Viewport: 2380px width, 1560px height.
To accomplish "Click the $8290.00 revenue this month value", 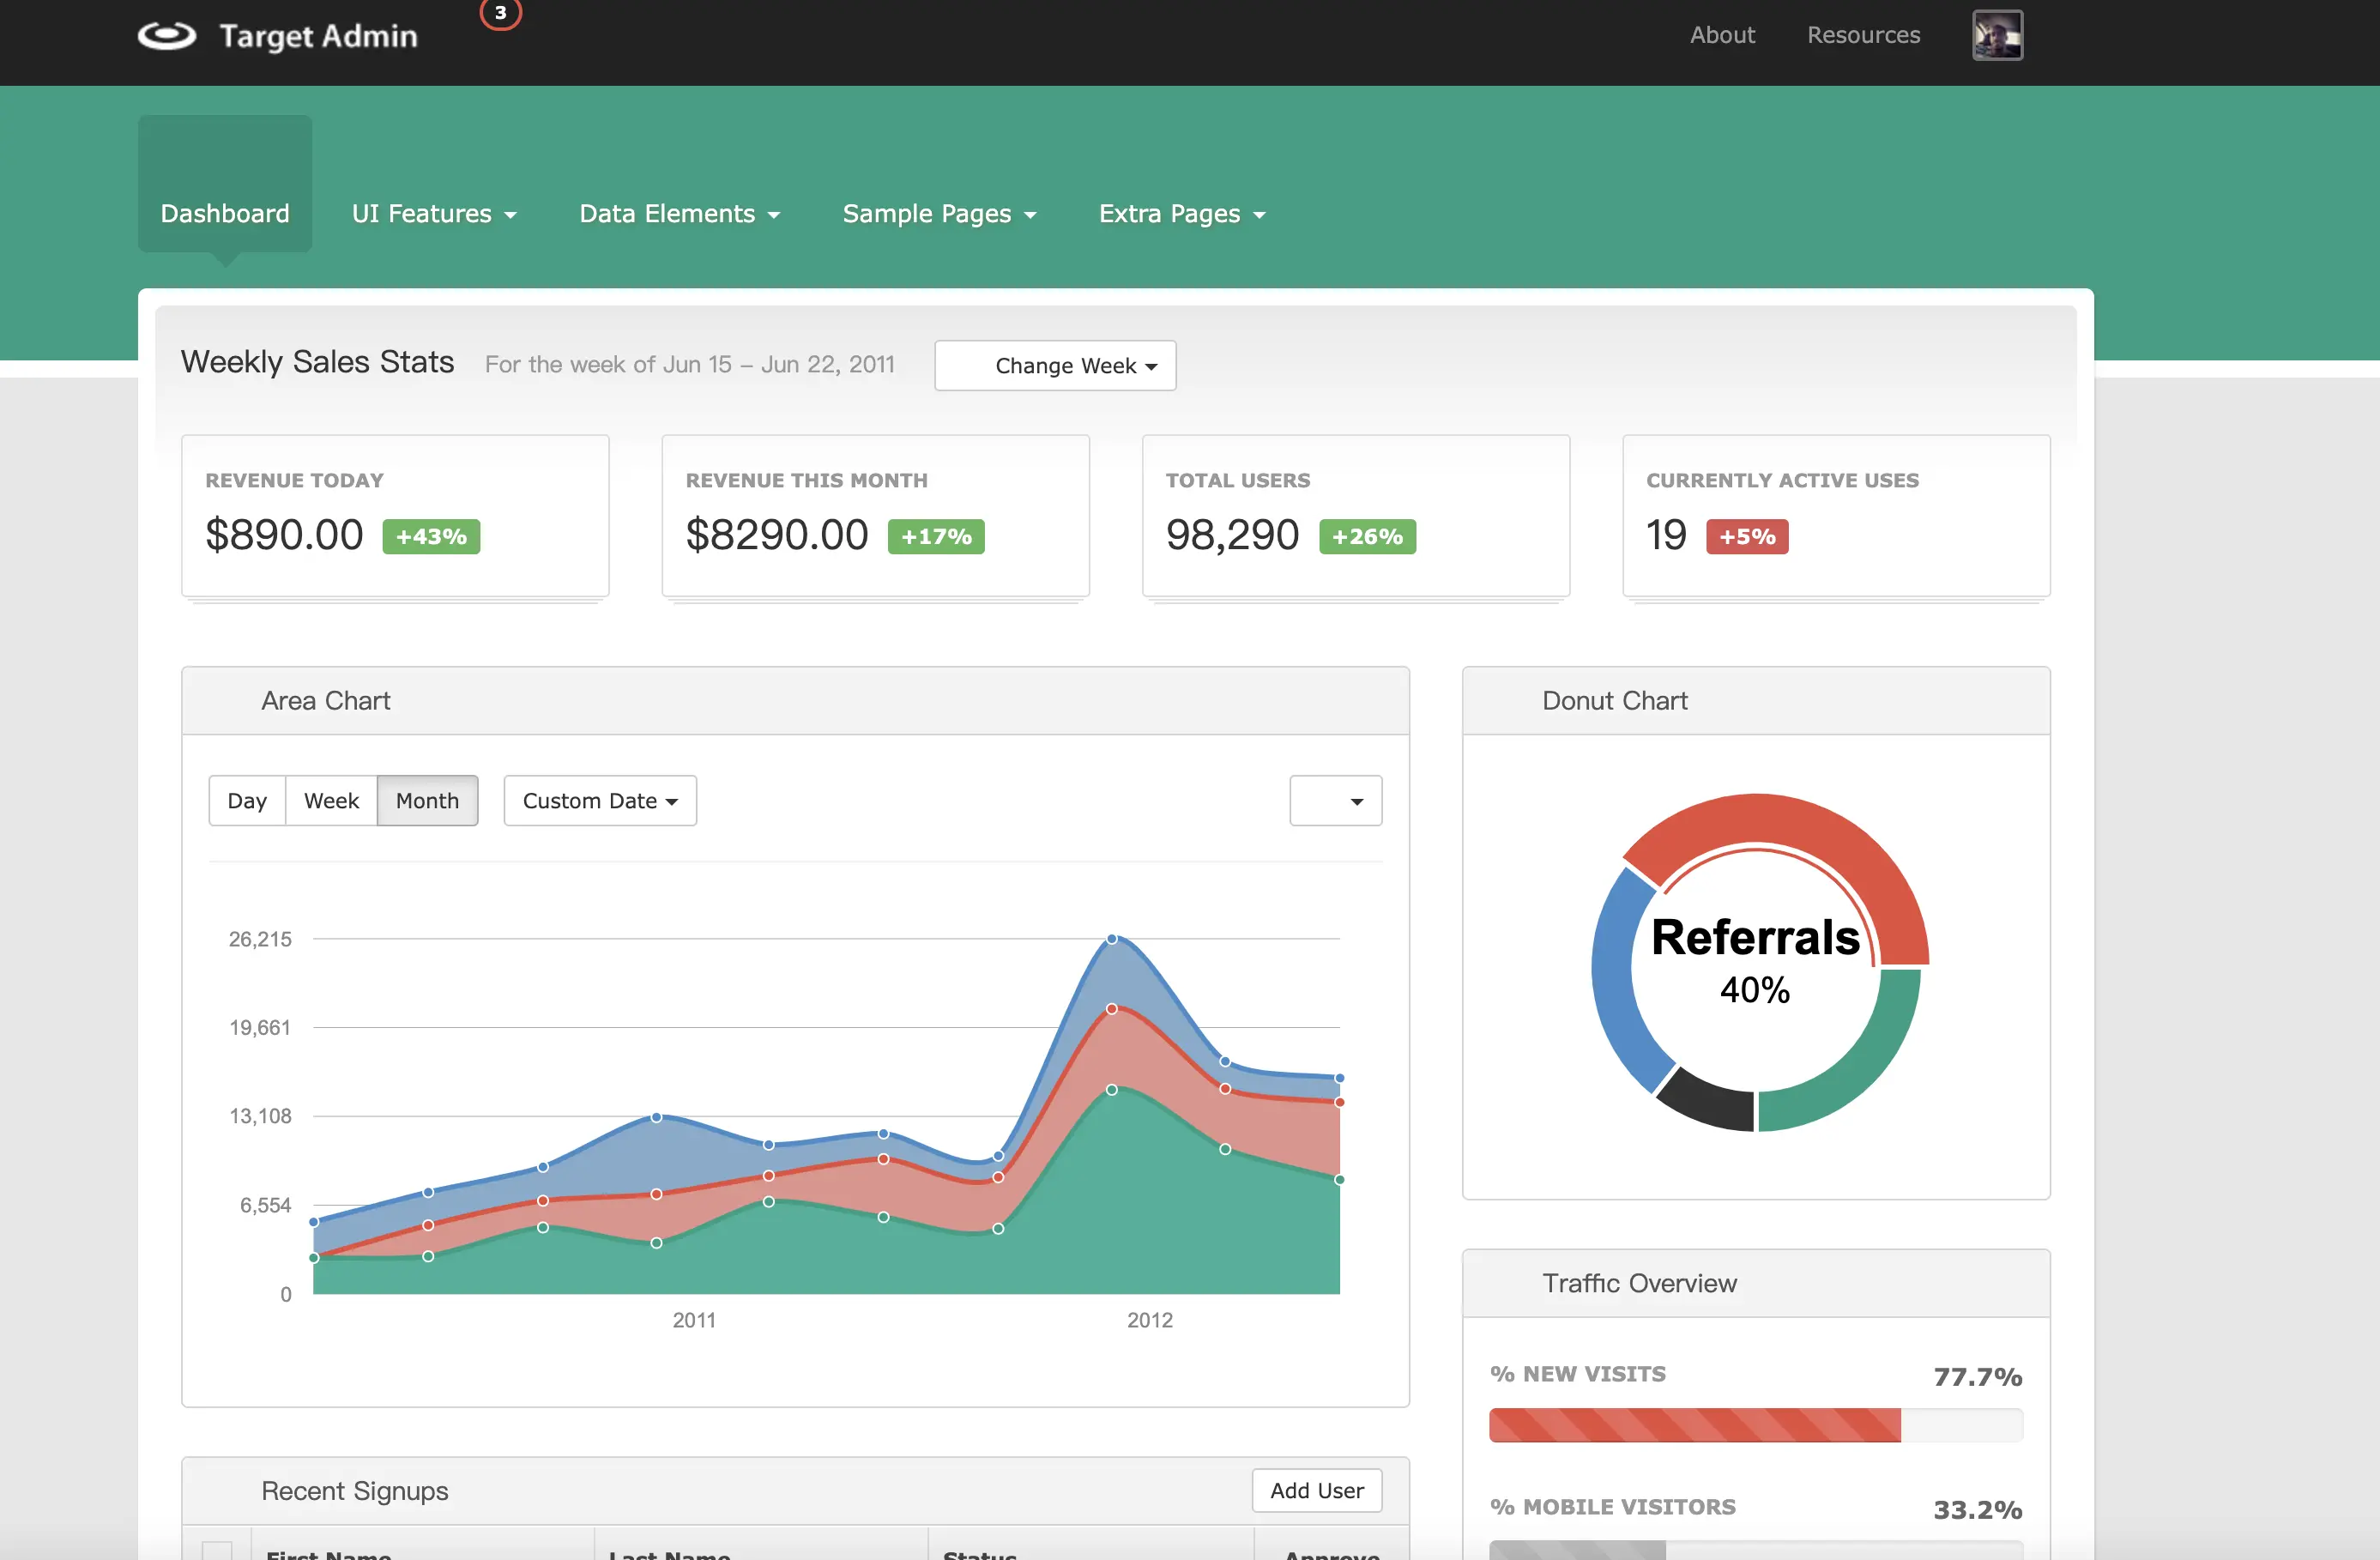I will point(776,535).
